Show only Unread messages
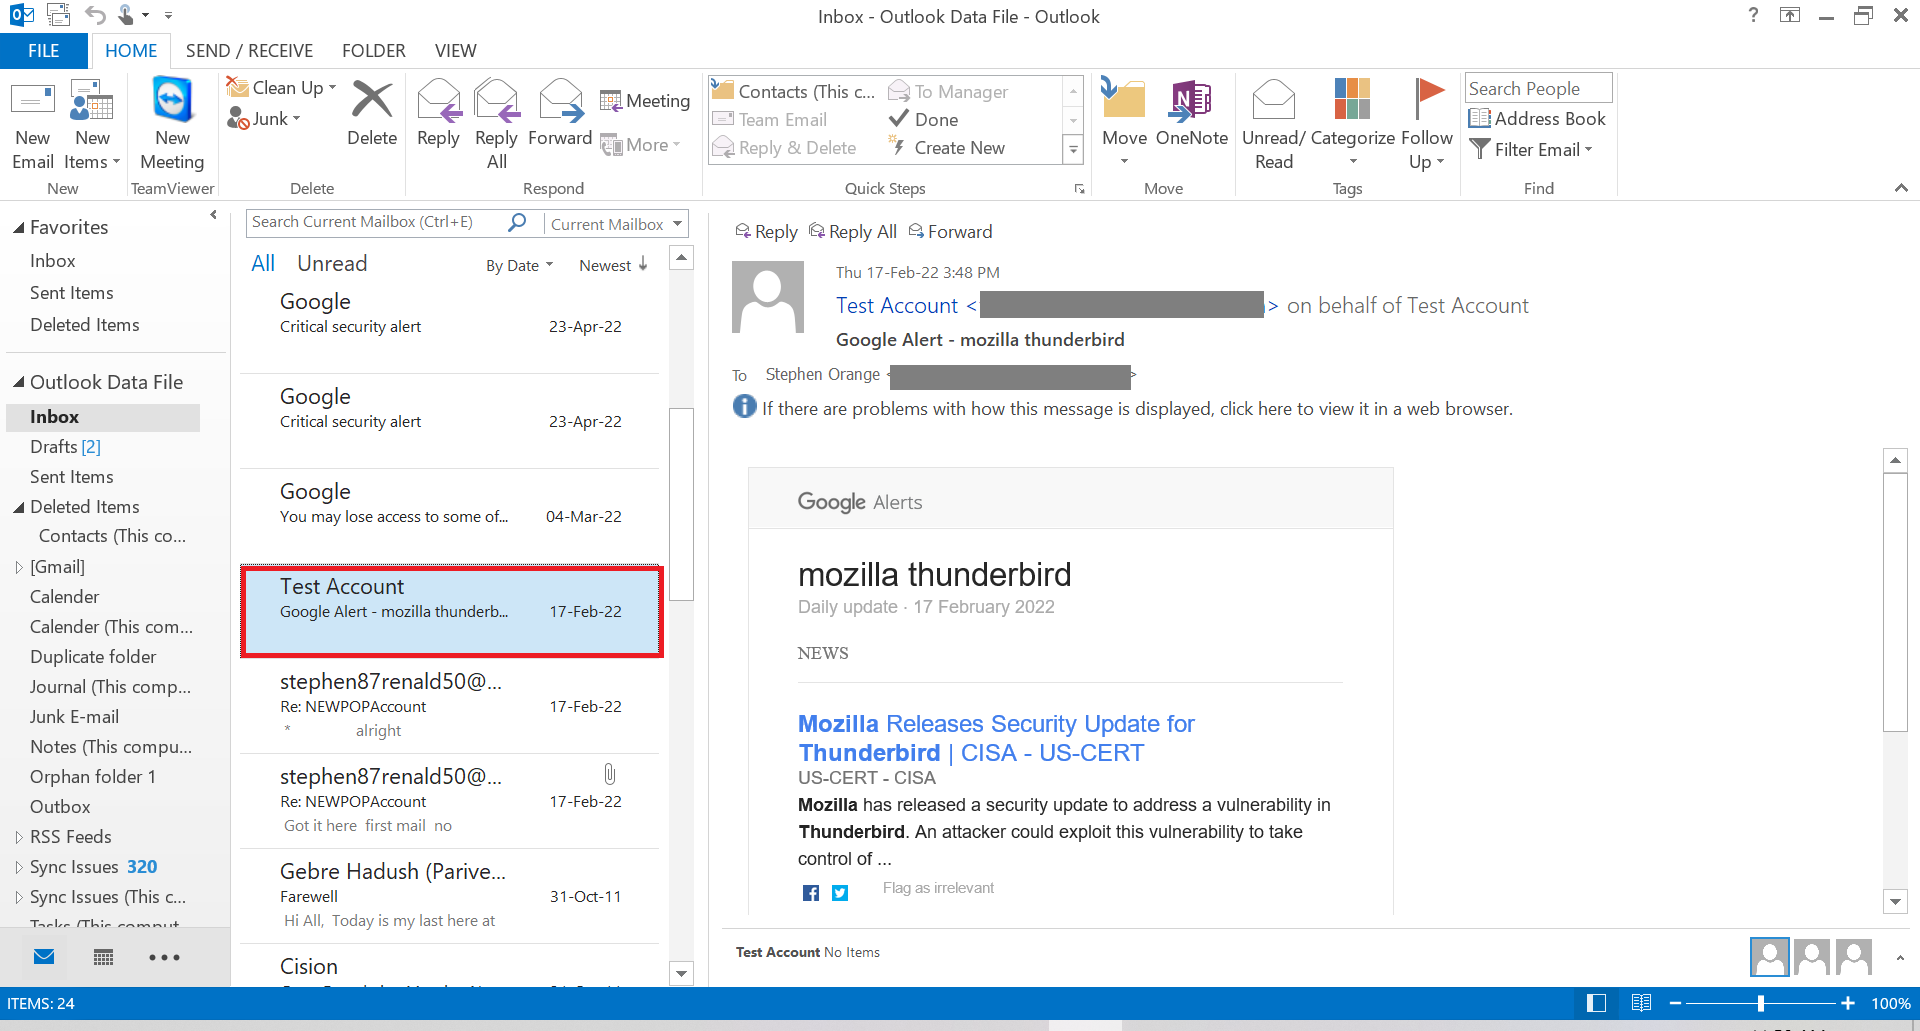Screen dimensions: 1920x1031 coord(332,264)
